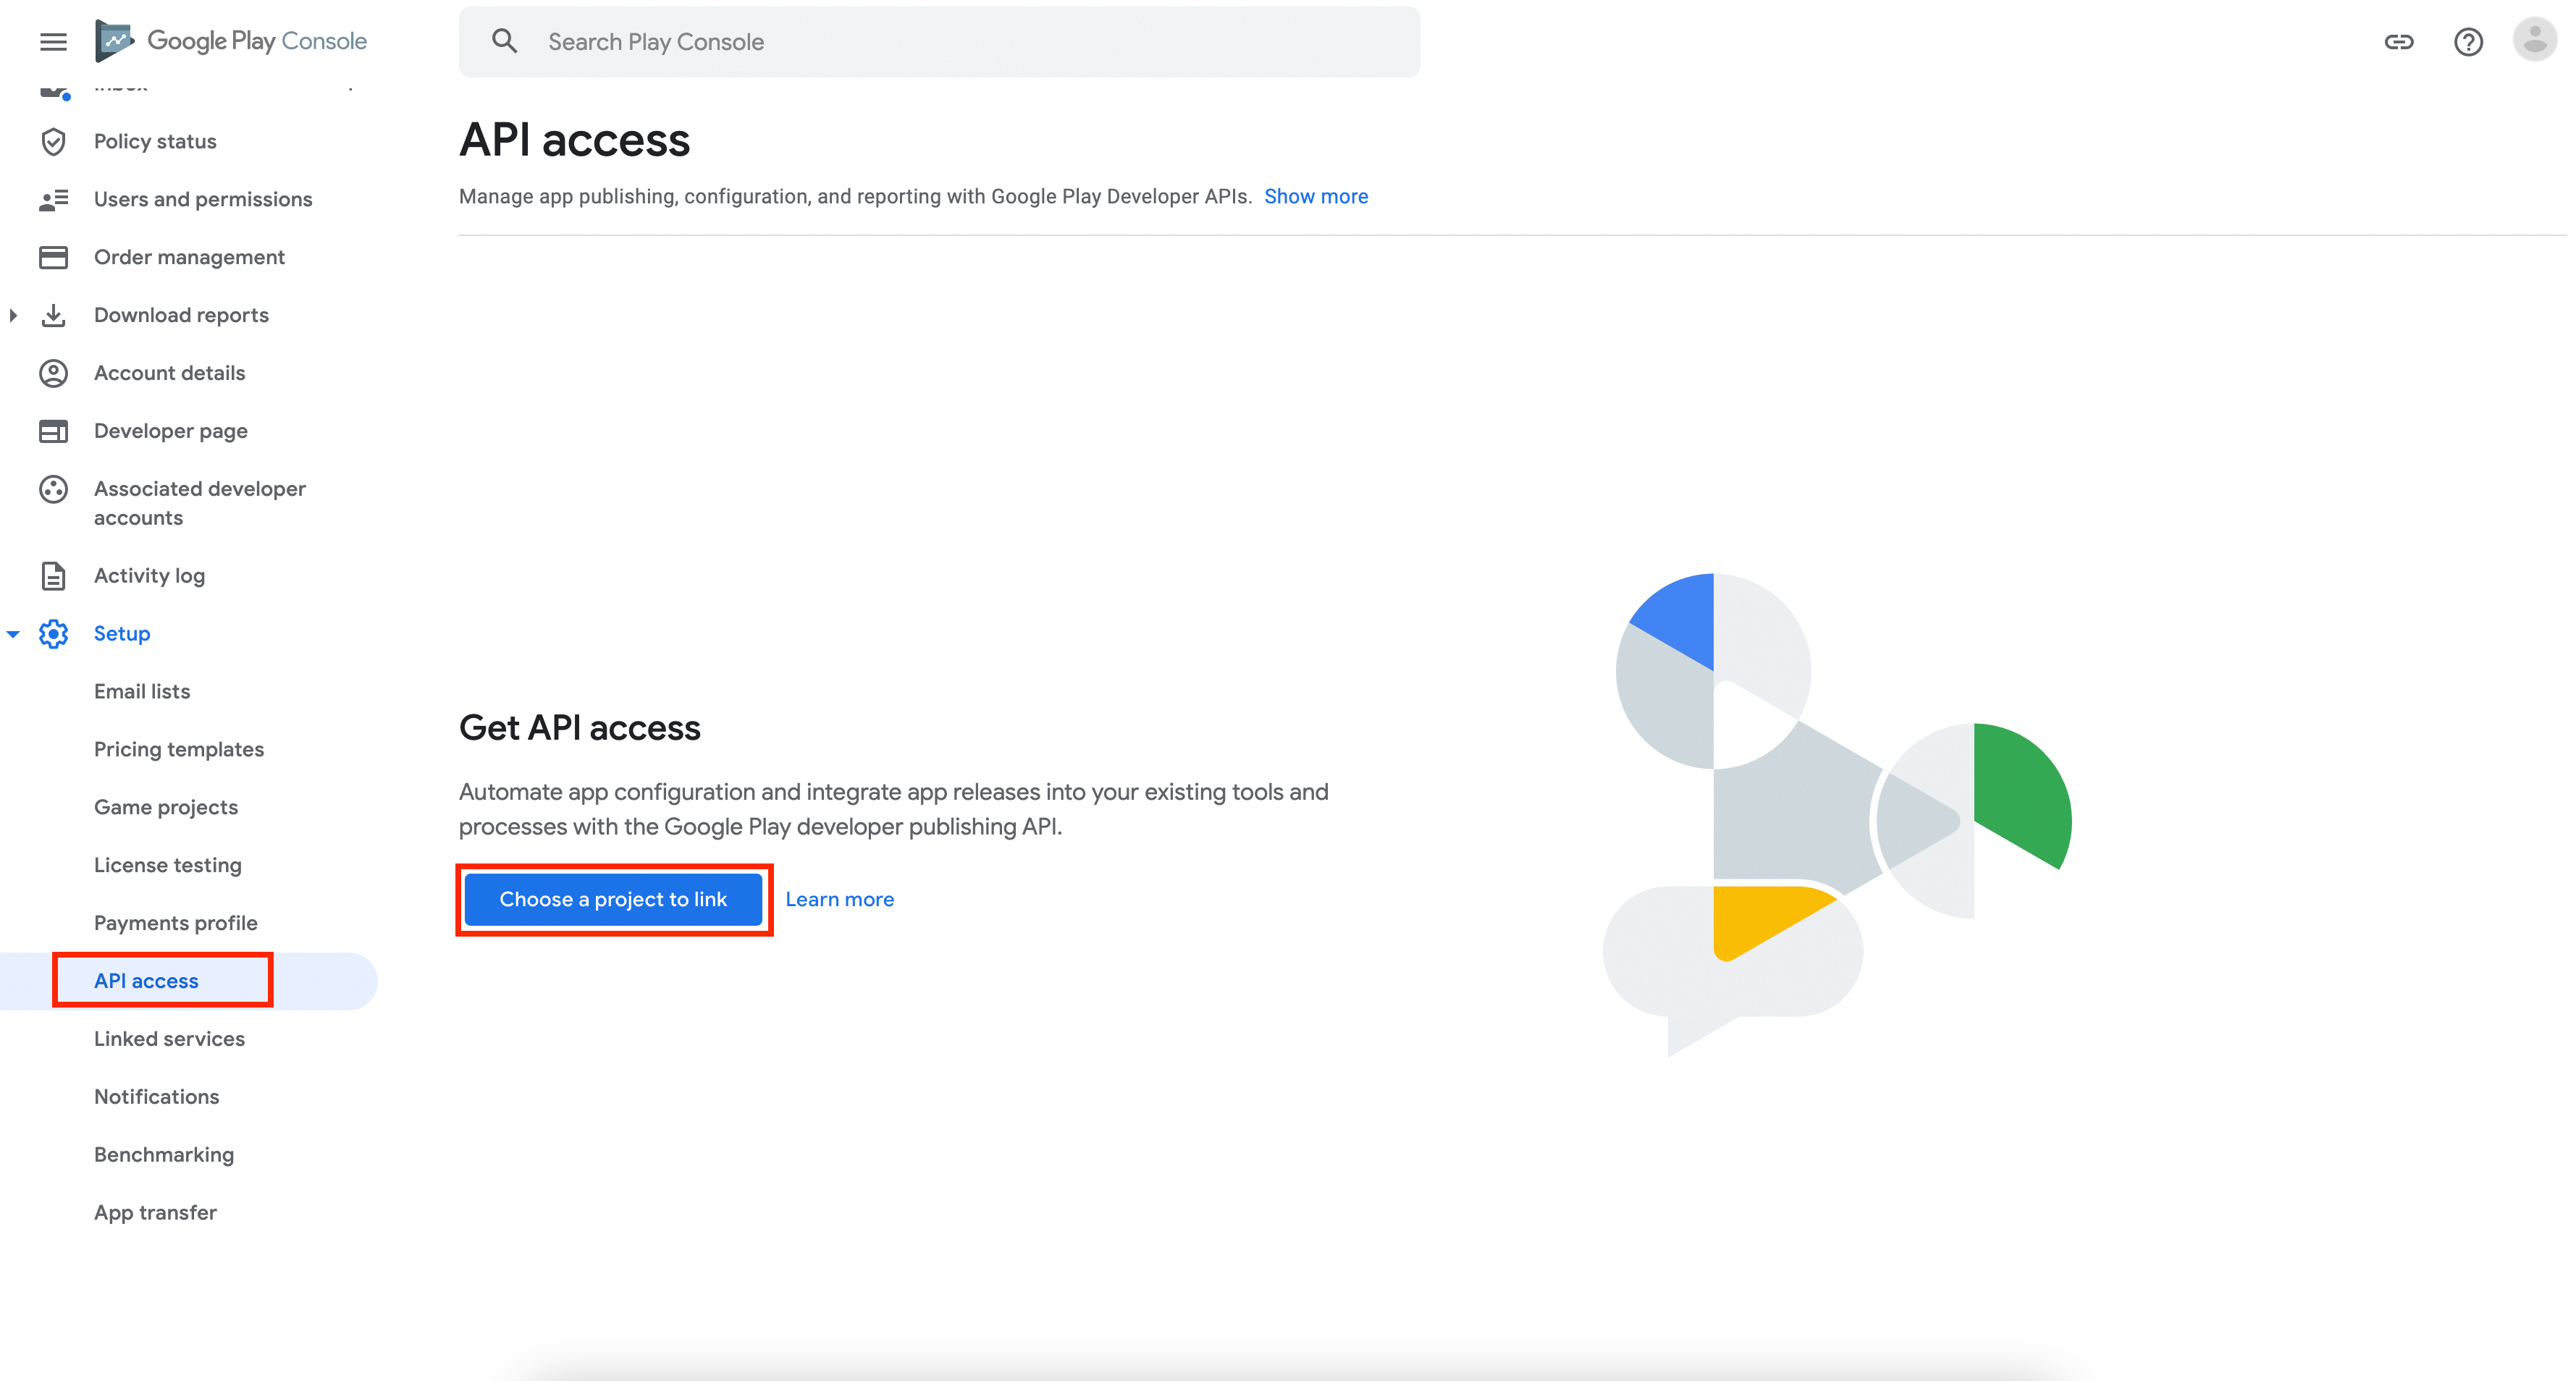2576x1381 pixels.
Task: Click the Activity log document icon
Action: click(53, 576)
